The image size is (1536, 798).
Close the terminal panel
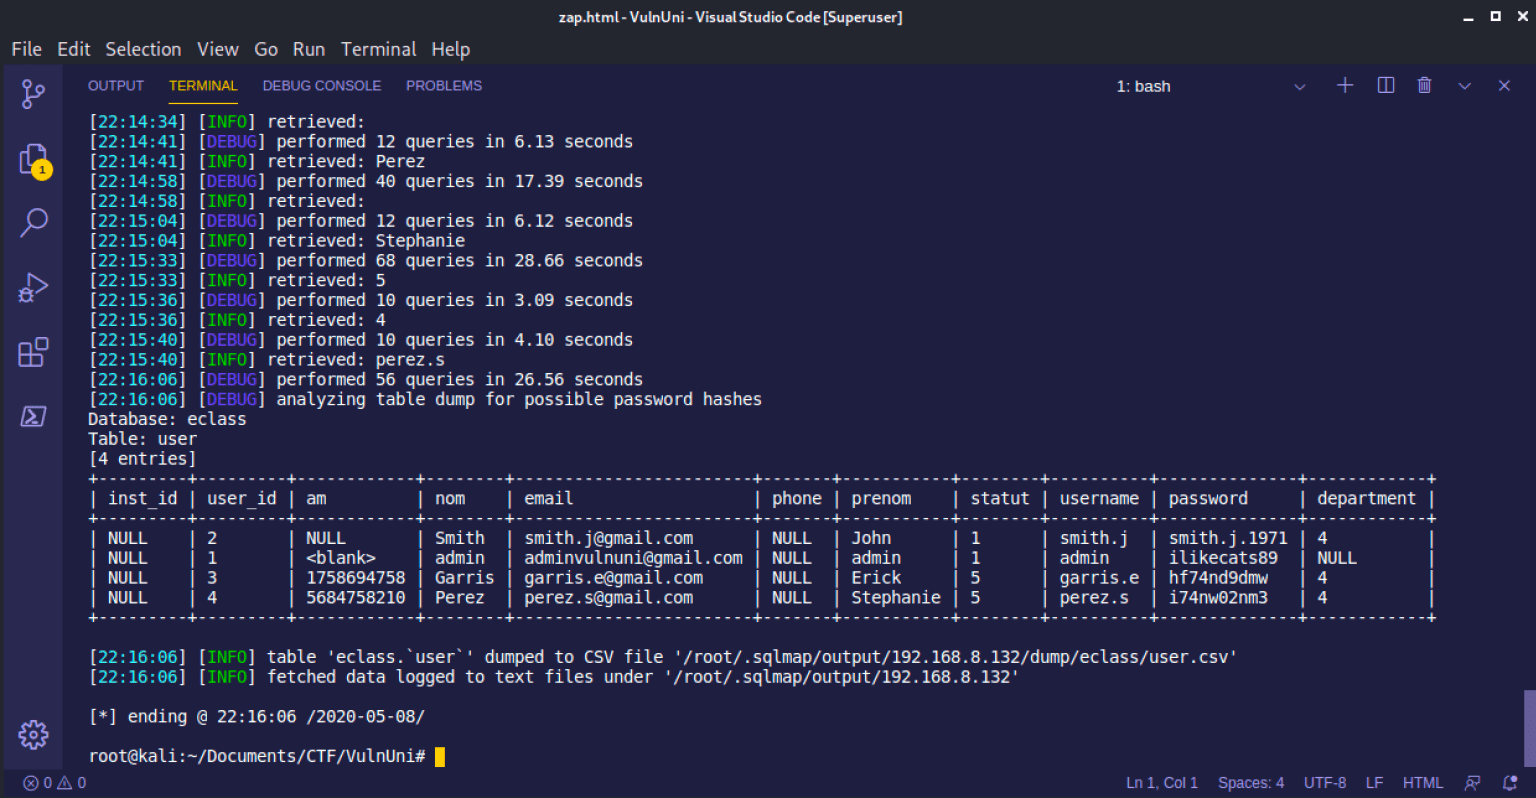[1504, 86]
